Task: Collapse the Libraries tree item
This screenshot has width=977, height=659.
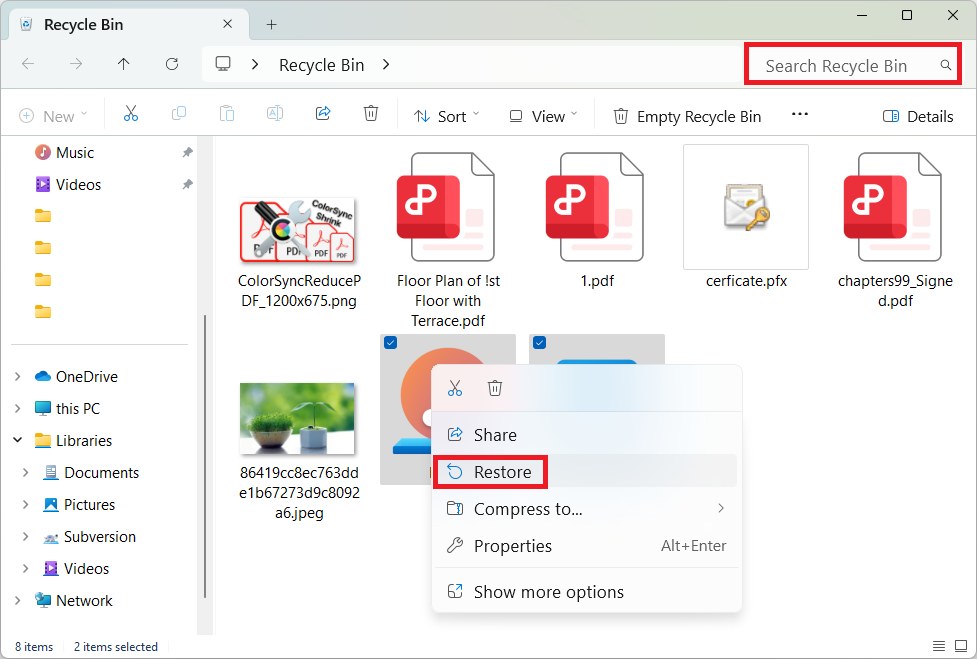Action: point(17,440)
